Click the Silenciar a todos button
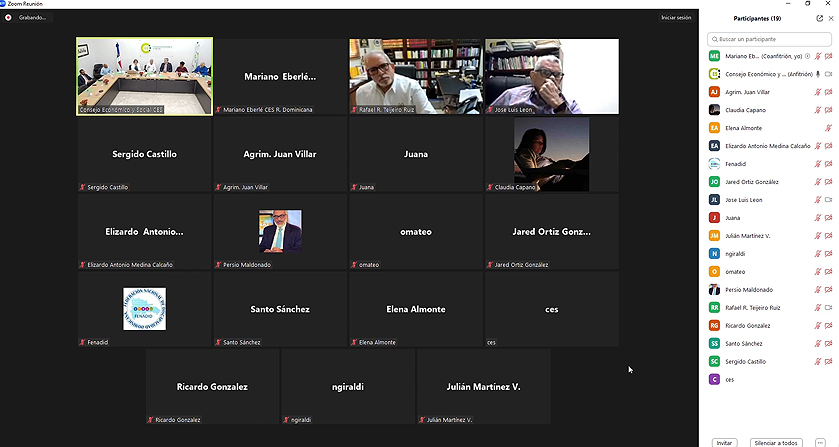The width and height of the screenshot is (839, 447). point(776,443)
